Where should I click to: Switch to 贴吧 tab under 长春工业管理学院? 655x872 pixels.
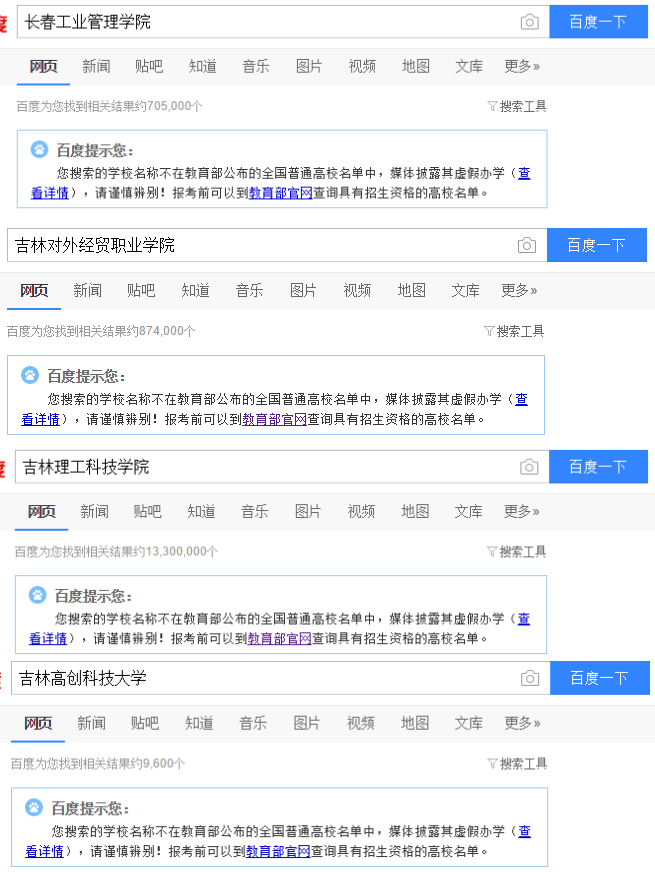tap(149, 67)
